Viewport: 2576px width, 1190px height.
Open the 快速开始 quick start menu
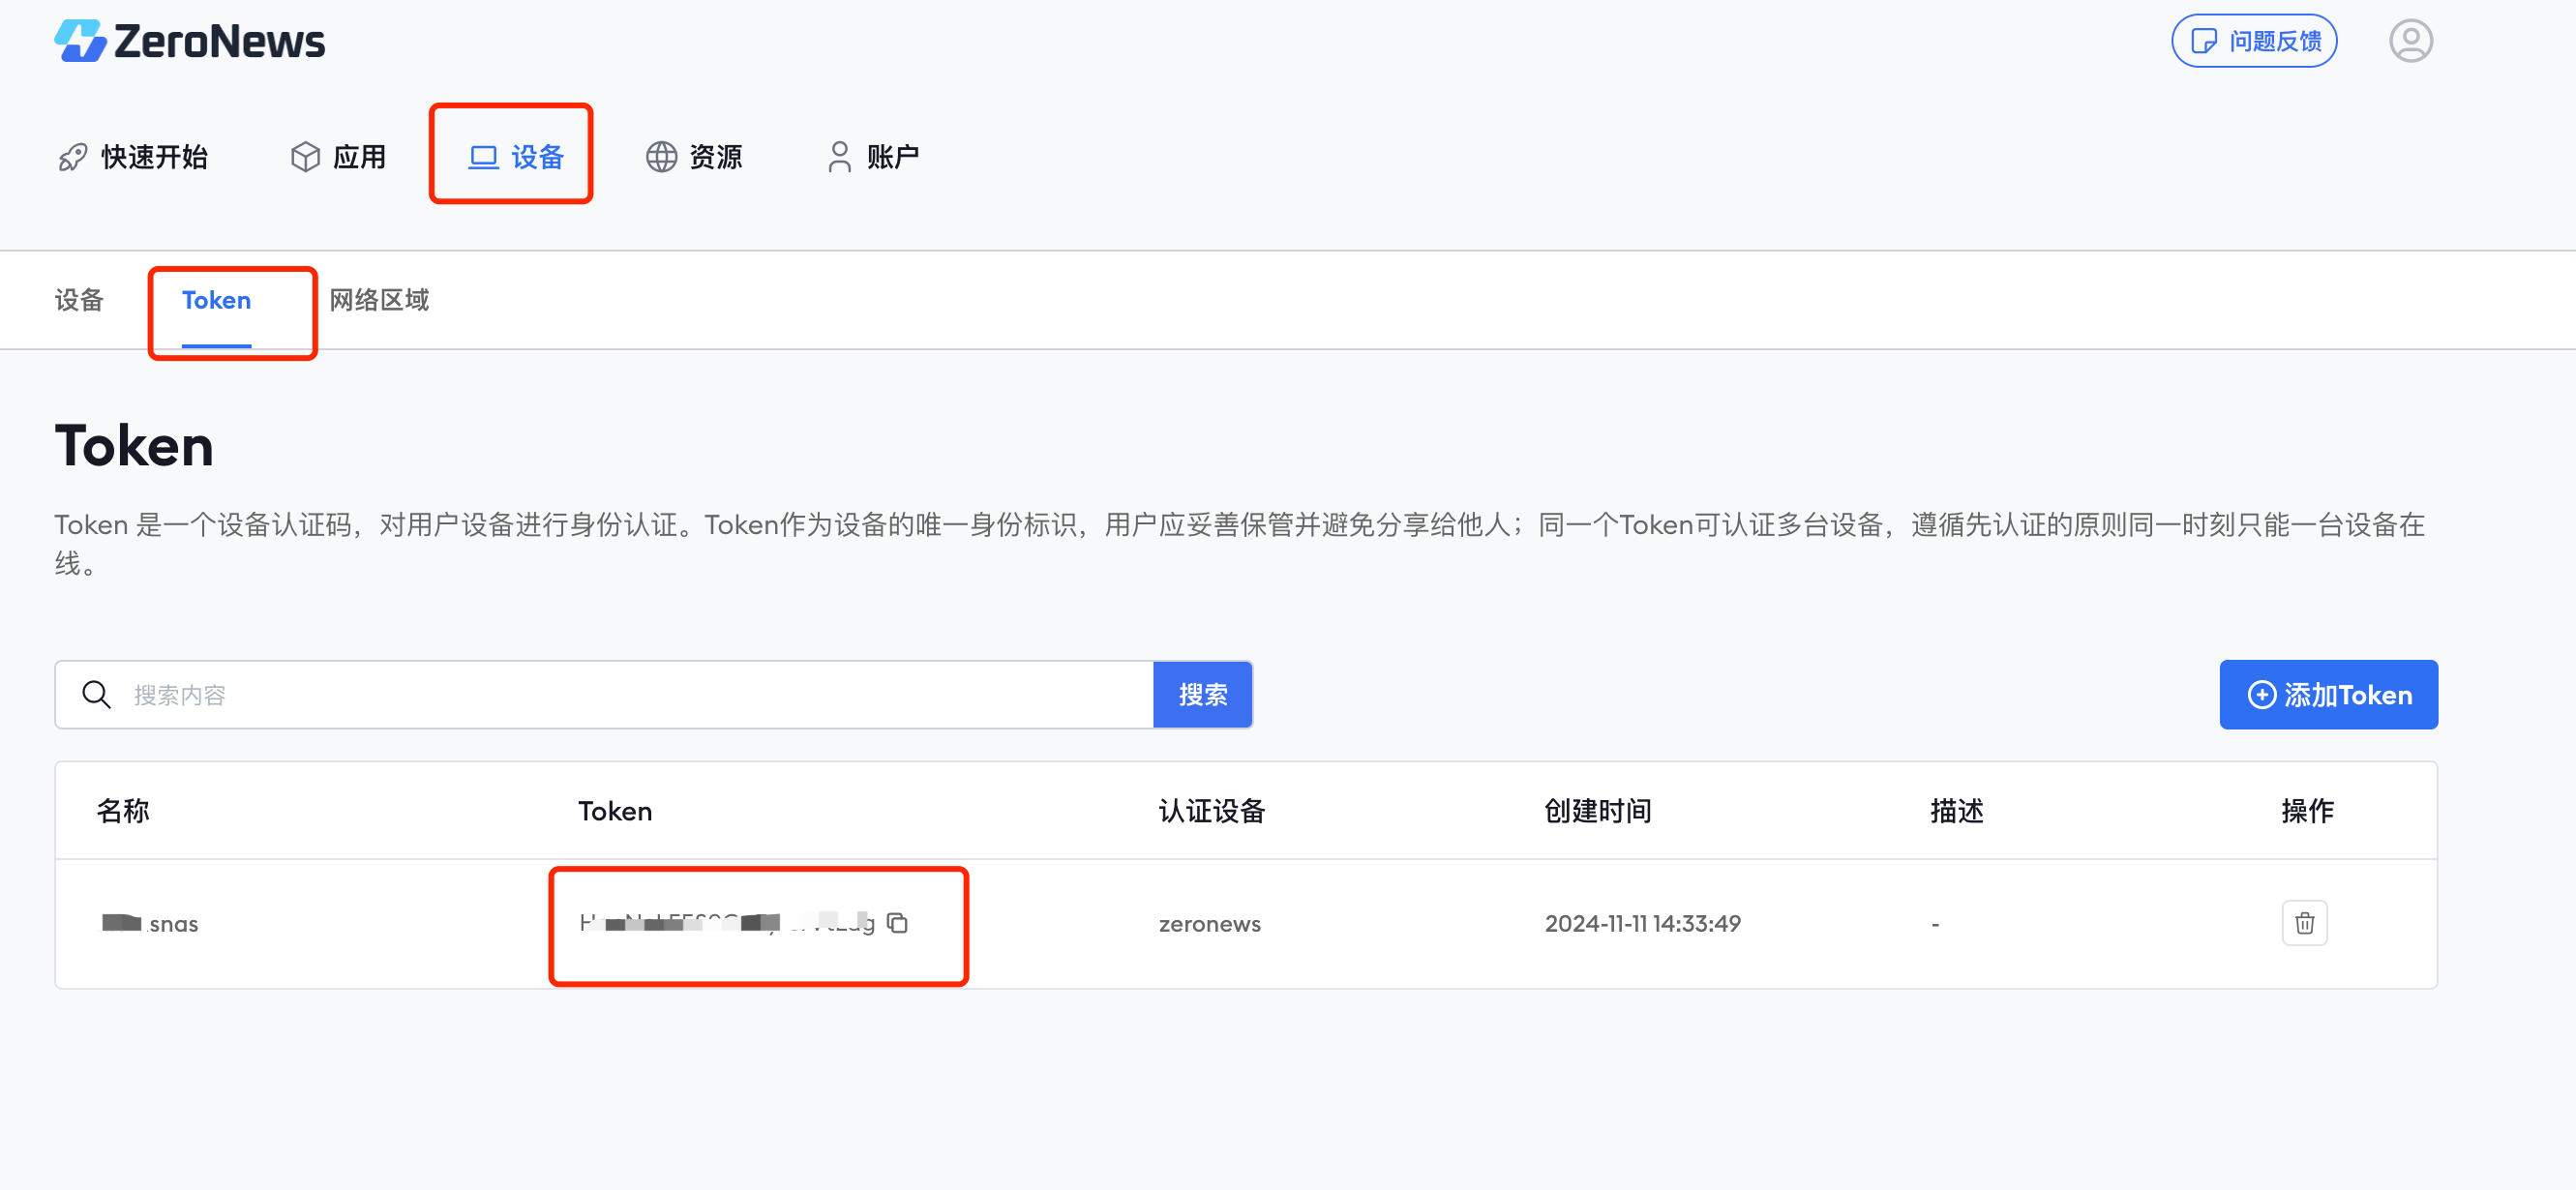(x=133, y=157)
